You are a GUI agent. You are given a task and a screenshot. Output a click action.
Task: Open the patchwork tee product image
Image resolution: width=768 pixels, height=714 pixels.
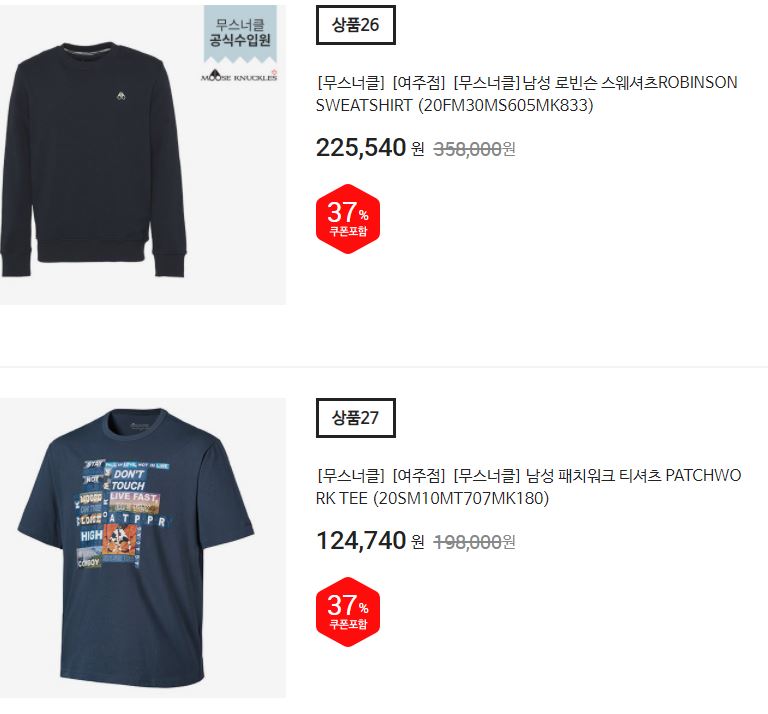143,548
